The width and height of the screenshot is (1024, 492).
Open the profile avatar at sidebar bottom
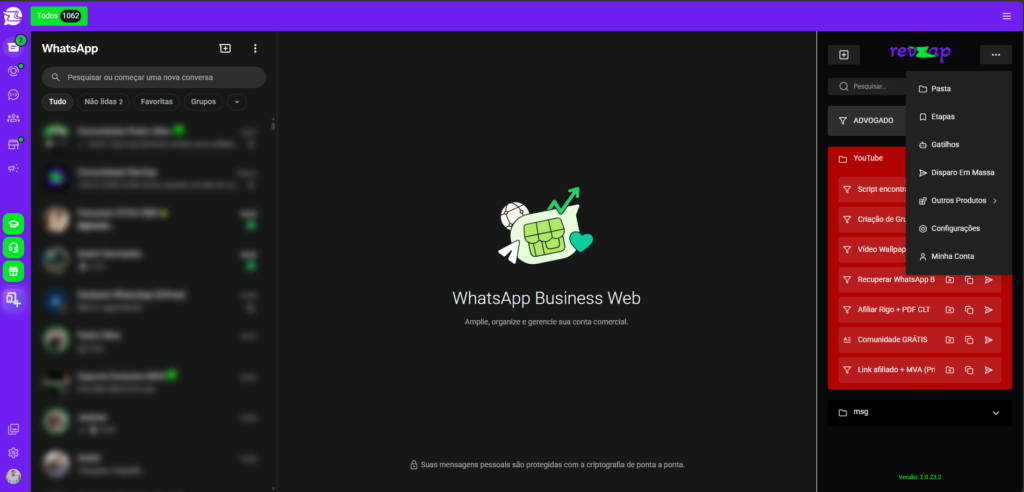point(14,476)
